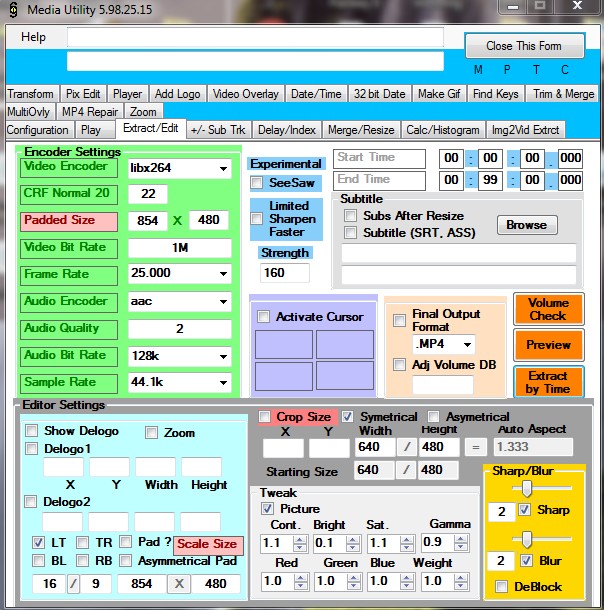The width and height of the screenshot is (604, 610).
Task: Adjust the Sharp slider handle
Action: tap(527, 488)
